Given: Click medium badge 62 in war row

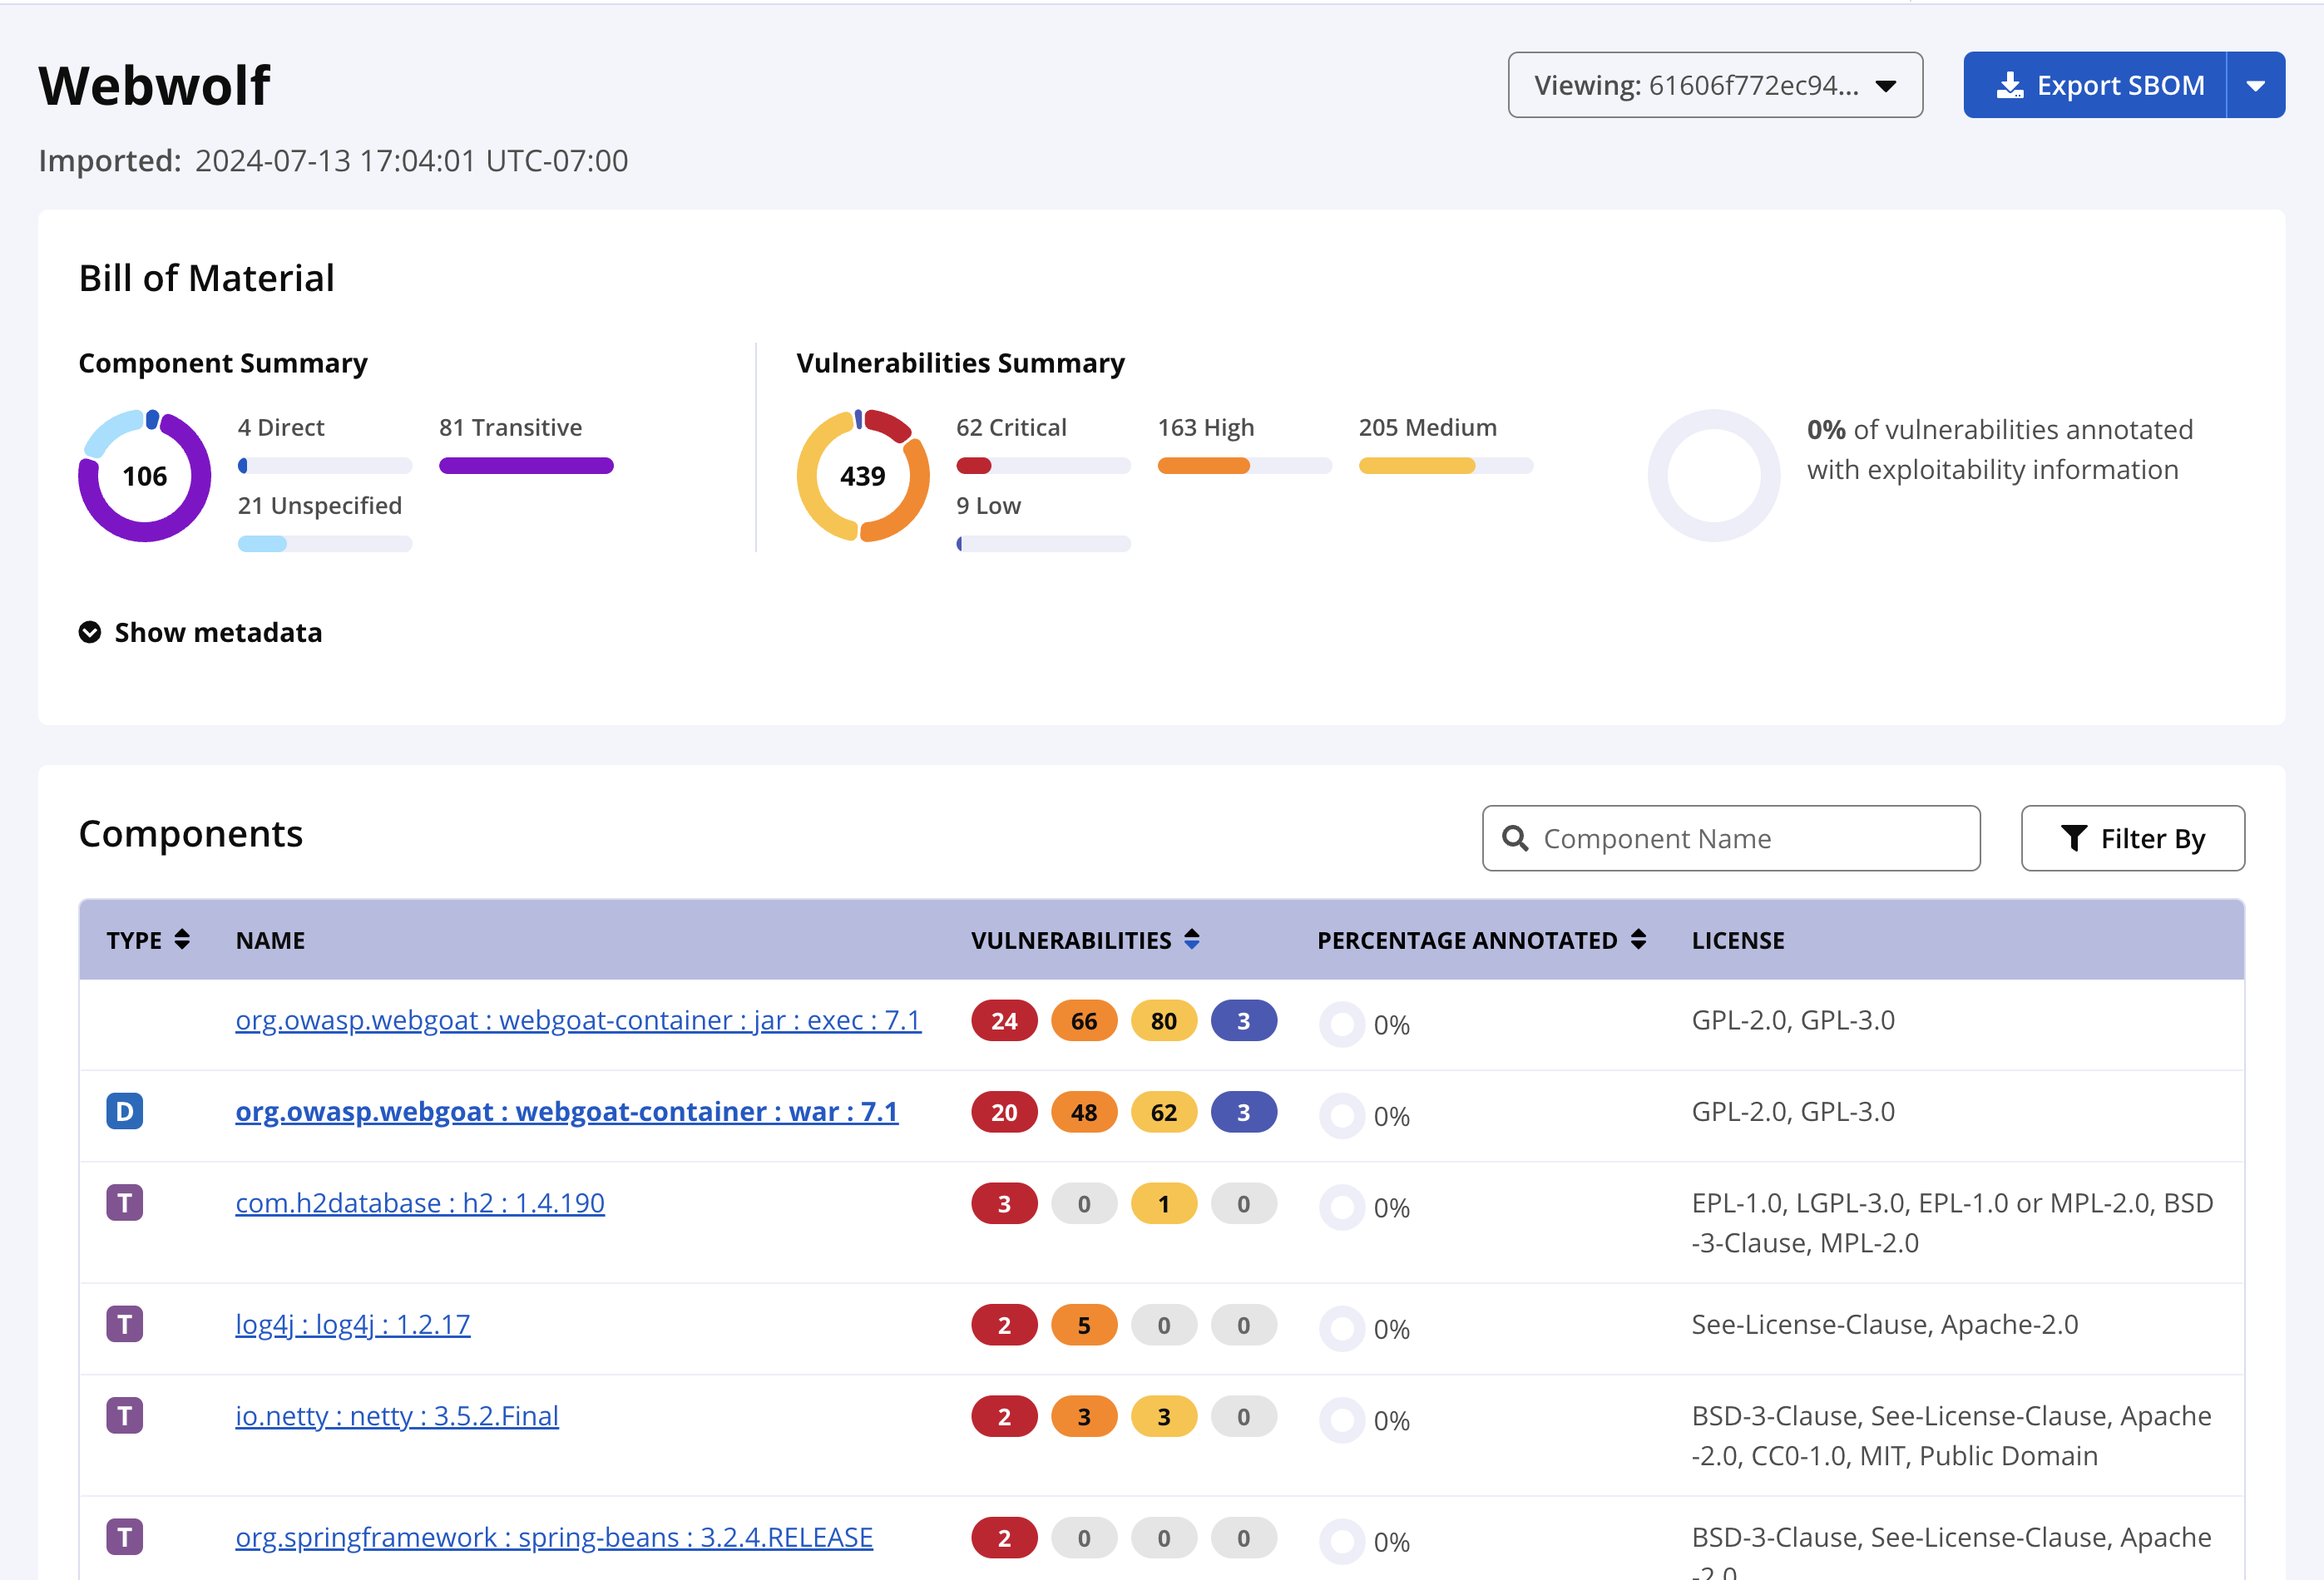Looking at the screenshot, I should pyautogui.click(x=1164, y=1112).
